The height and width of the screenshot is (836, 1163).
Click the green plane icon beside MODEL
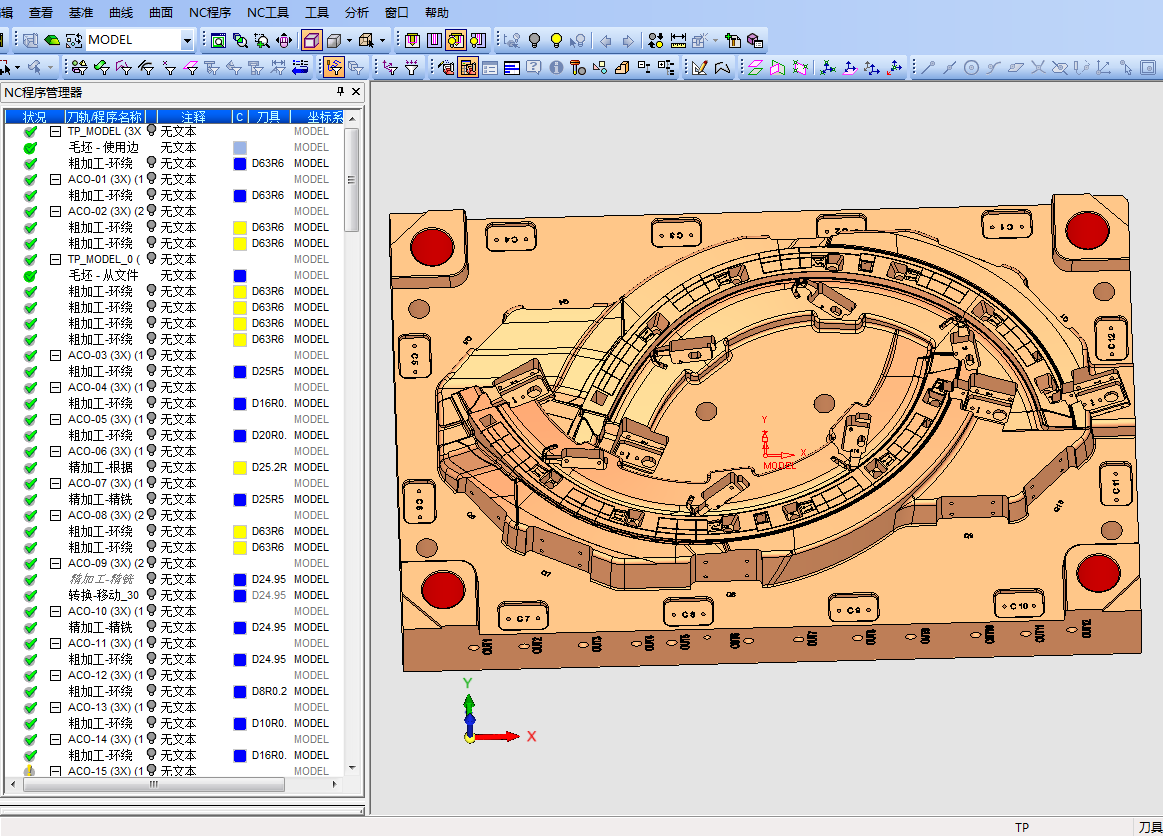click(51, 41)
